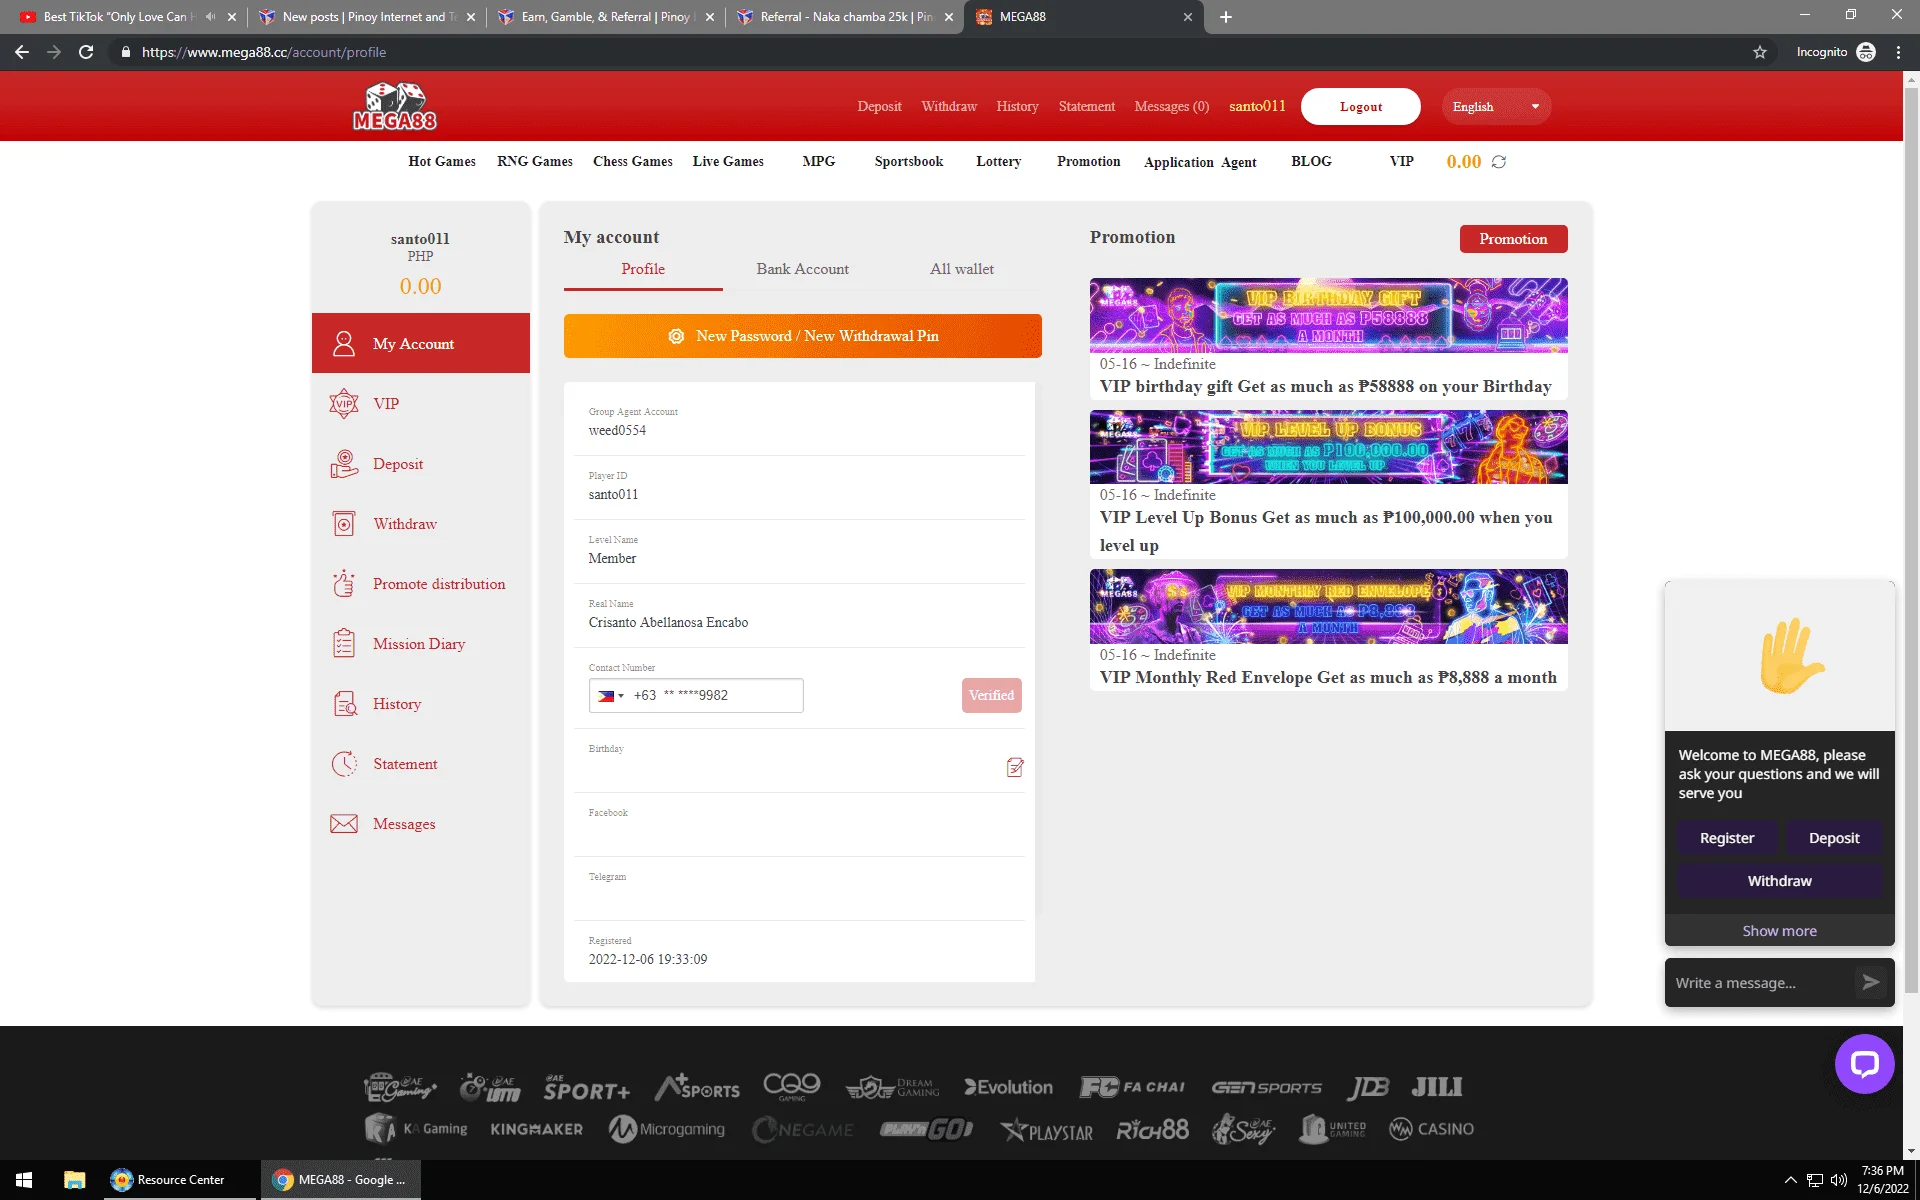Expand Show more in chat widget
Viewport: 1920px width, 1200px height.
[1779, 930]
